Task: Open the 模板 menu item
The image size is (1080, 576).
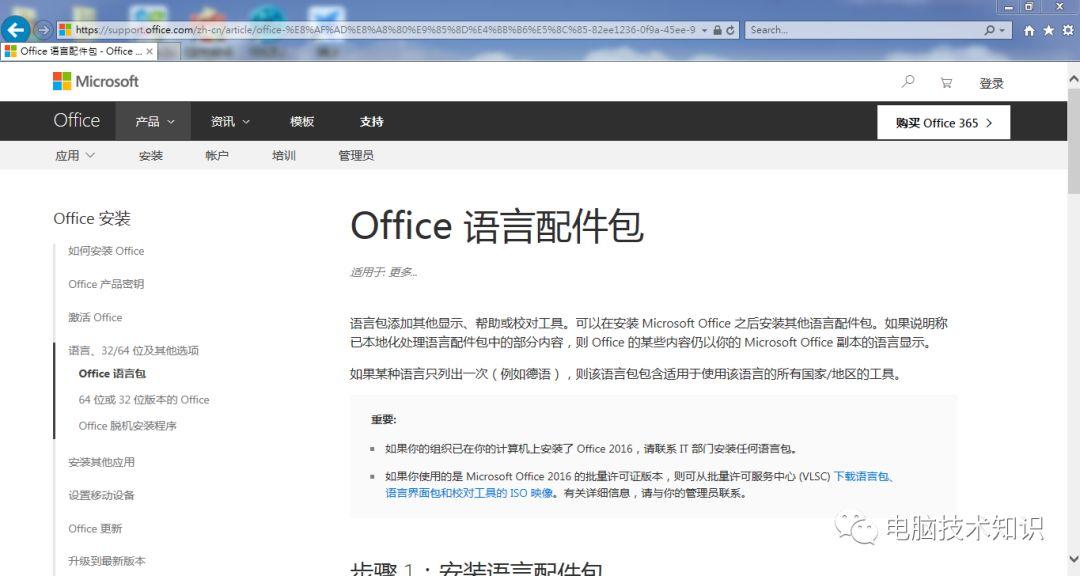Action: pyautogui.click(x=302, y=121)
